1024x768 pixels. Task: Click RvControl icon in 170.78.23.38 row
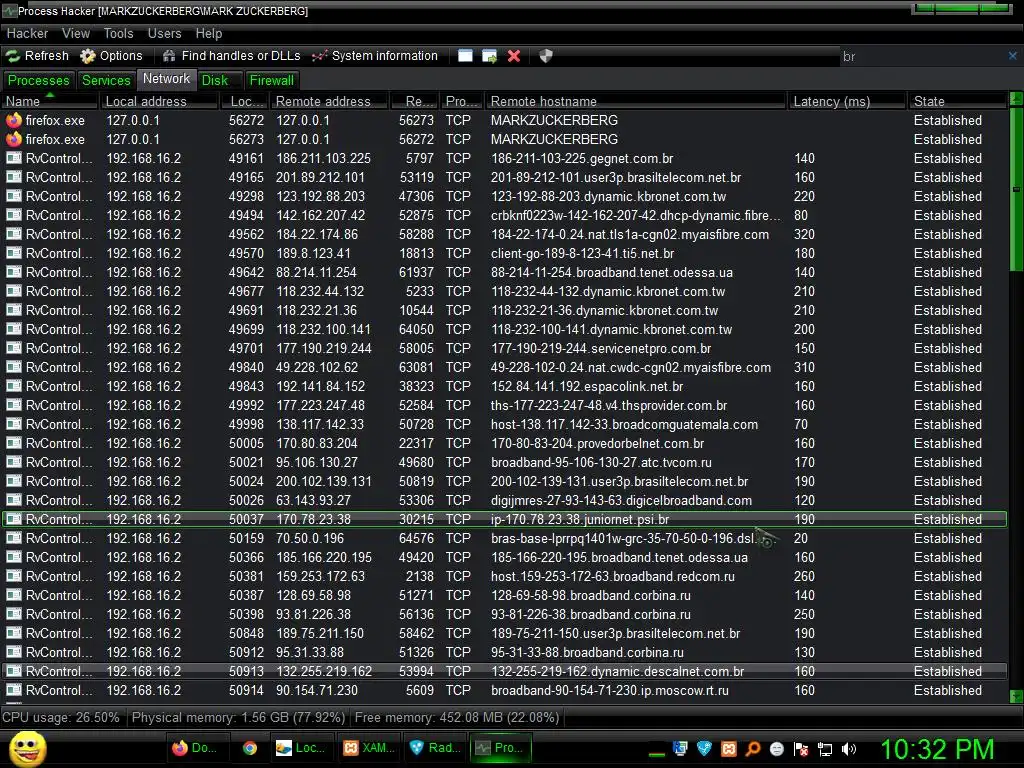pyautogui.click(x=14, y=519)
